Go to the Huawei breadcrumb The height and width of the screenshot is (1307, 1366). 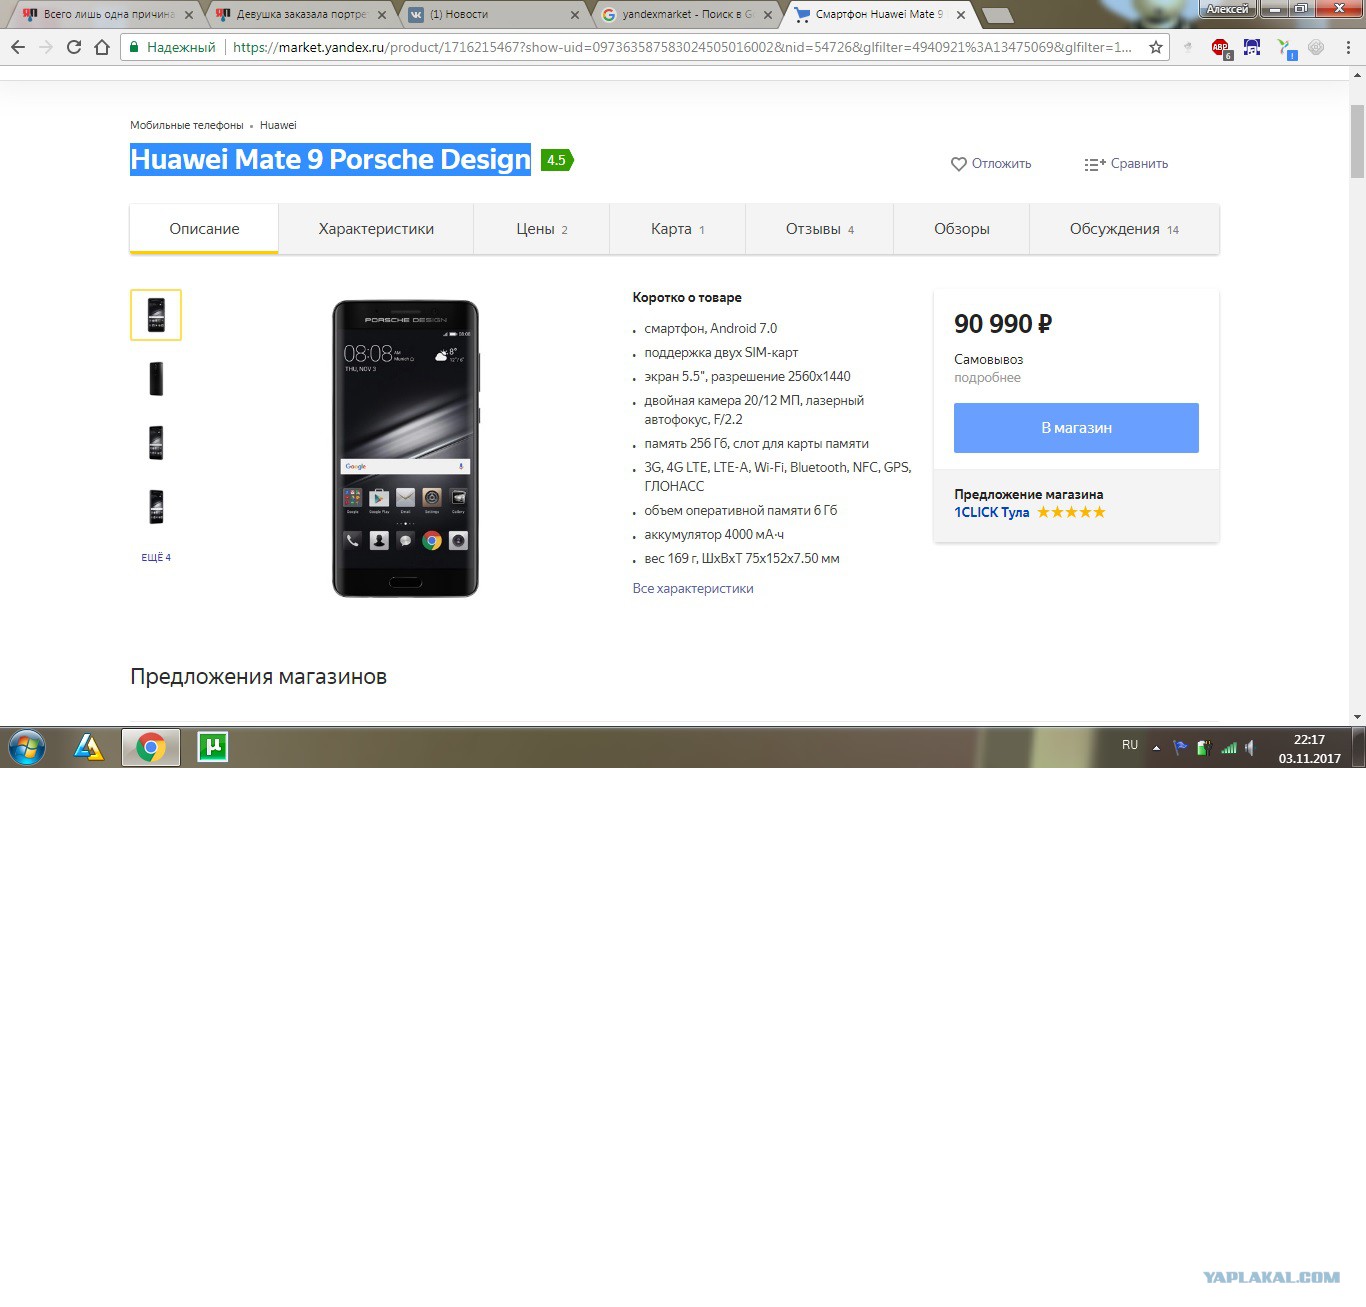[278, 125]
